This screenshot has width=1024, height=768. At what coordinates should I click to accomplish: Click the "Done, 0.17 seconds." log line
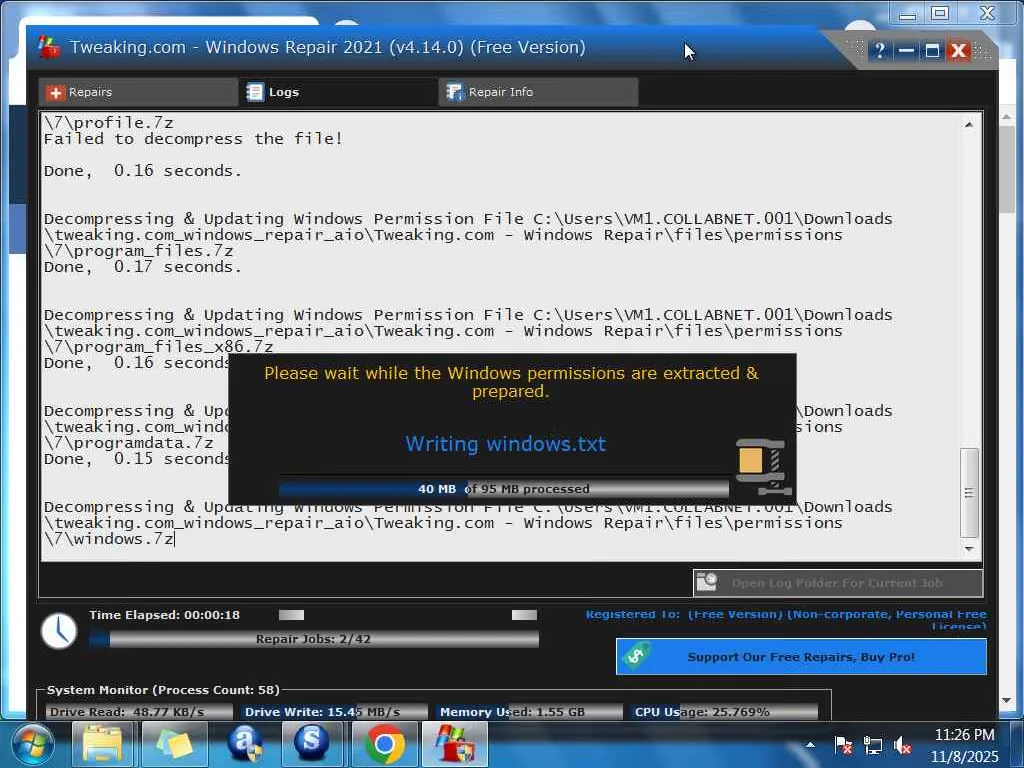pyautogui.click(x=142, y=267)
